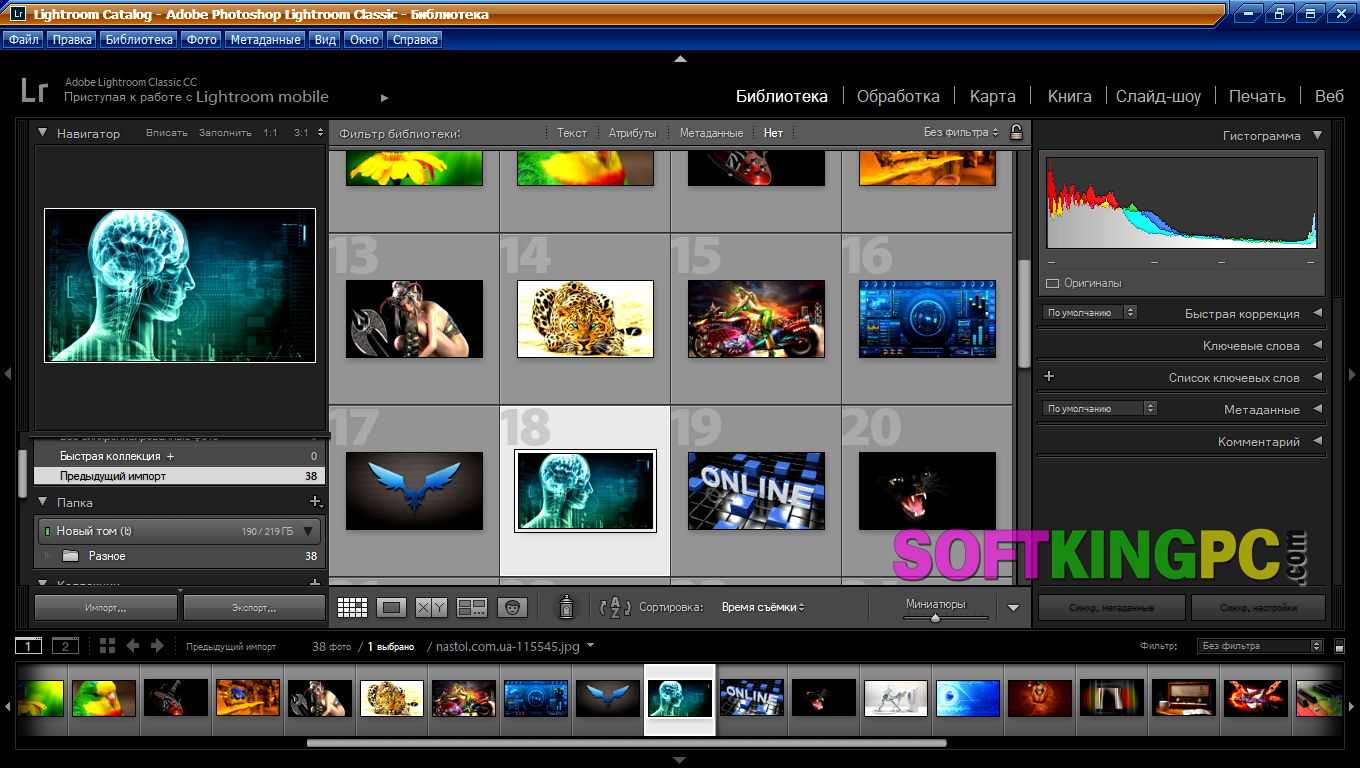Open Metadata preset По умолчанию dropdown

coord(1100,408)
